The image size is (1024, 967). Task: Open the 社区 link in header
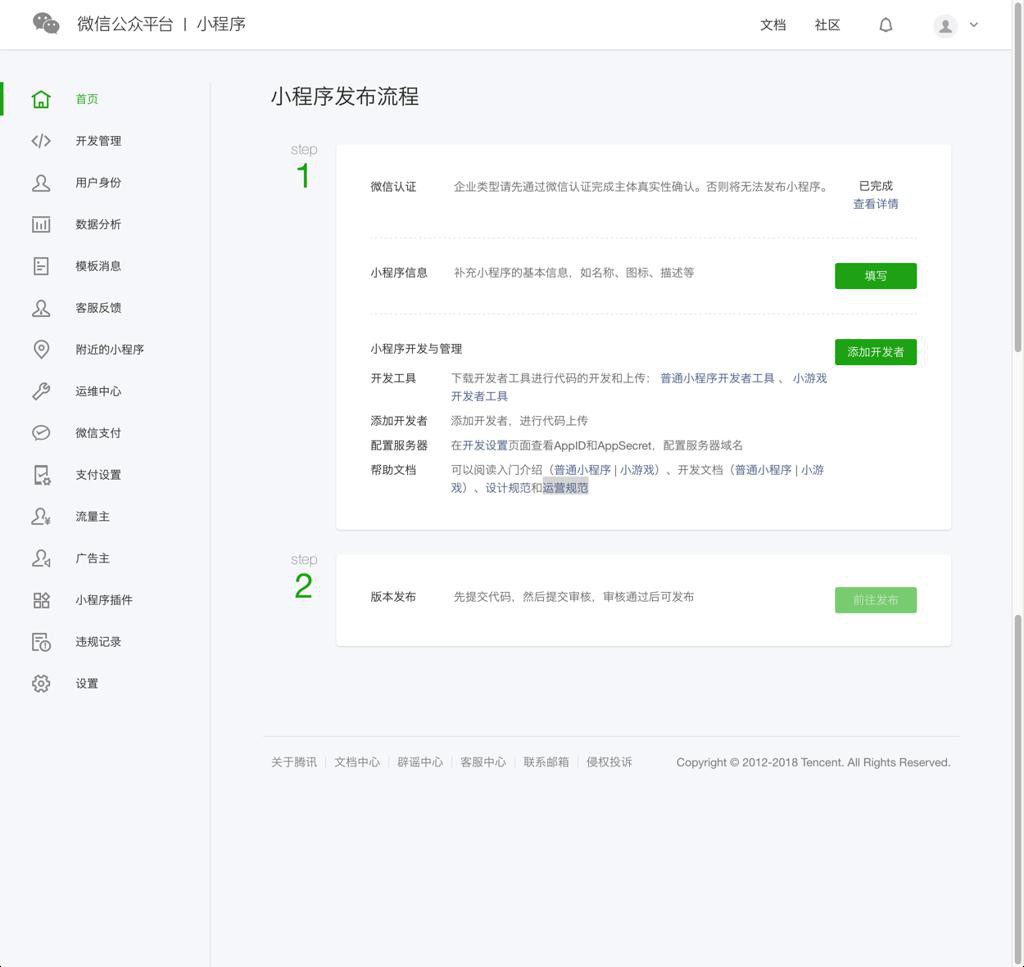pos(827,25)
